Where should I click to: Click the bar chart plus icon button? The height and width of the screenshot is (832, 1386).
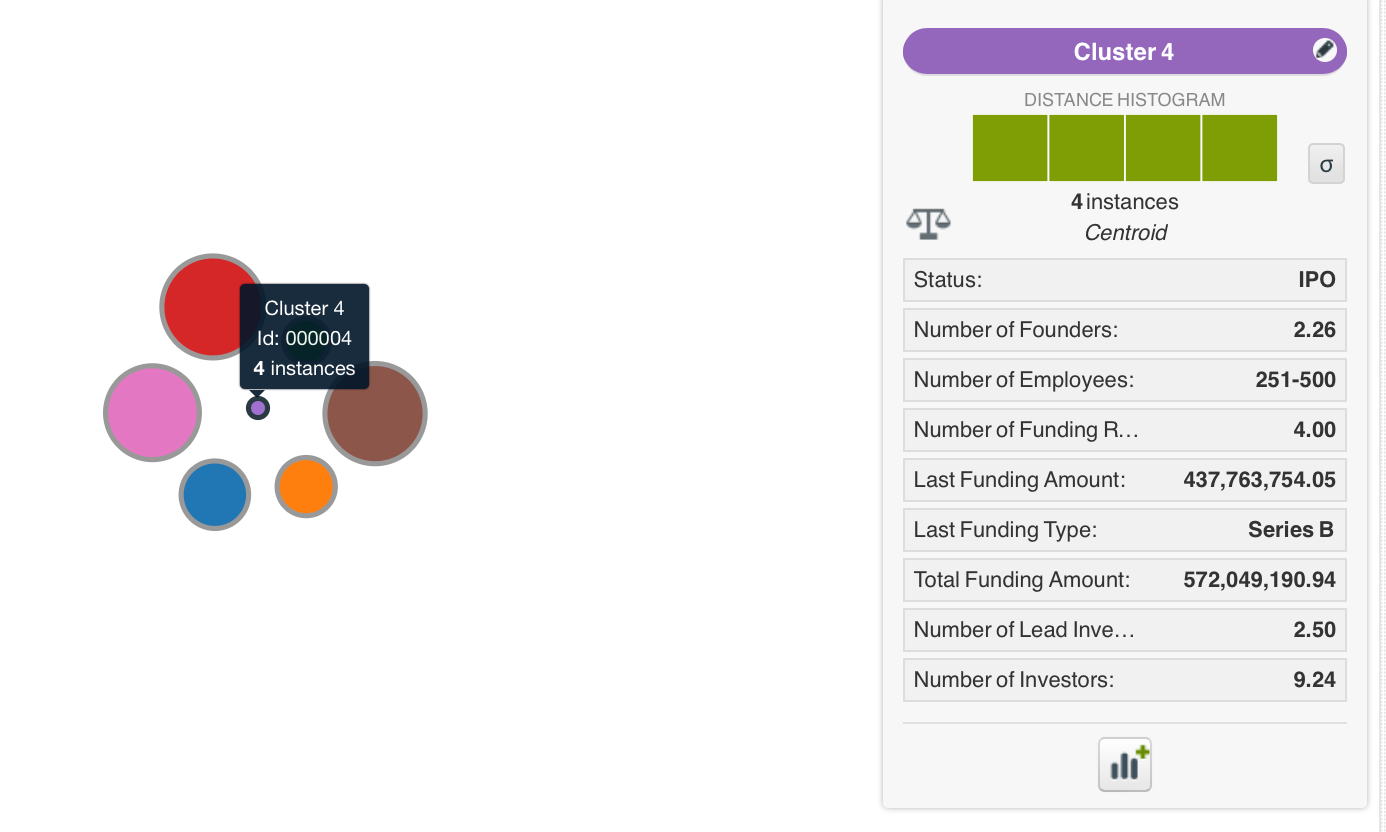1125,765
